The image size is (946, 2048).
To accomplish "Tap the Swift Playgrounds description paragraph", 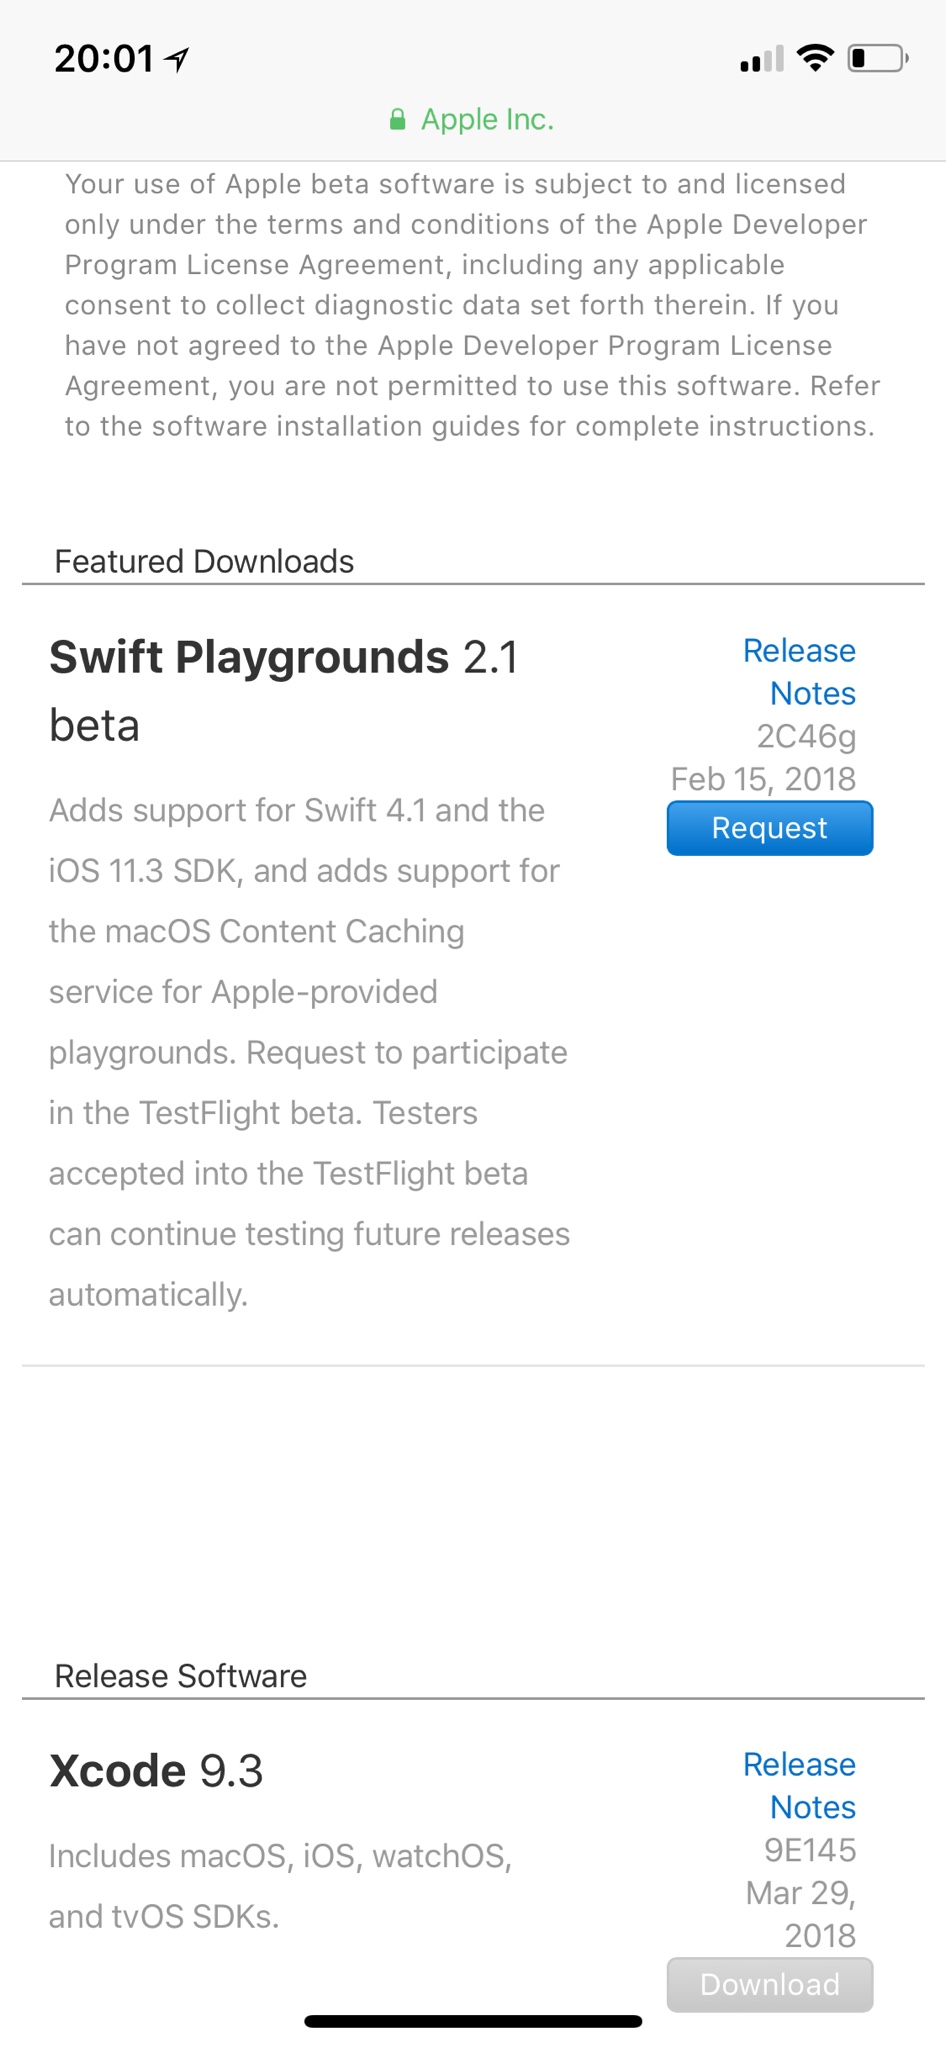I will click(310, 1052).
